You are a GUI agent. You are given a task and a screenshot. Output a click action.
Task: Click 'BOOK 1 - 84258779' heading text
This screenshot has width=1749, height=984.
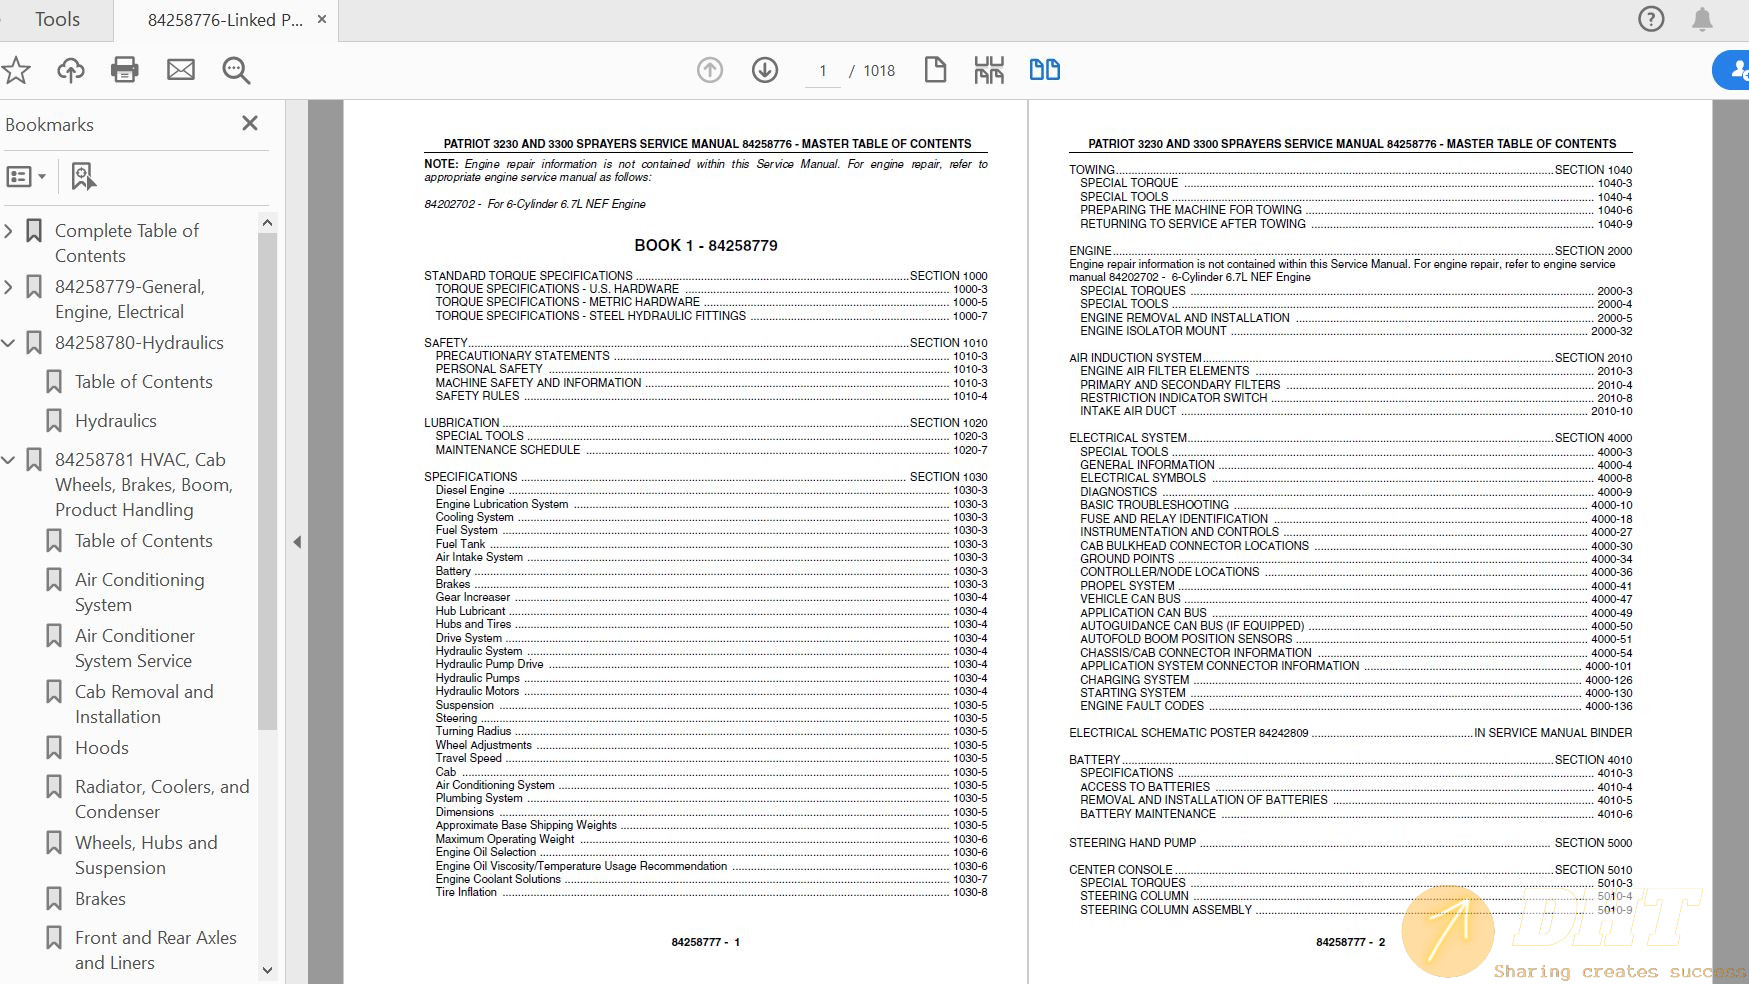tap(706, 245)
